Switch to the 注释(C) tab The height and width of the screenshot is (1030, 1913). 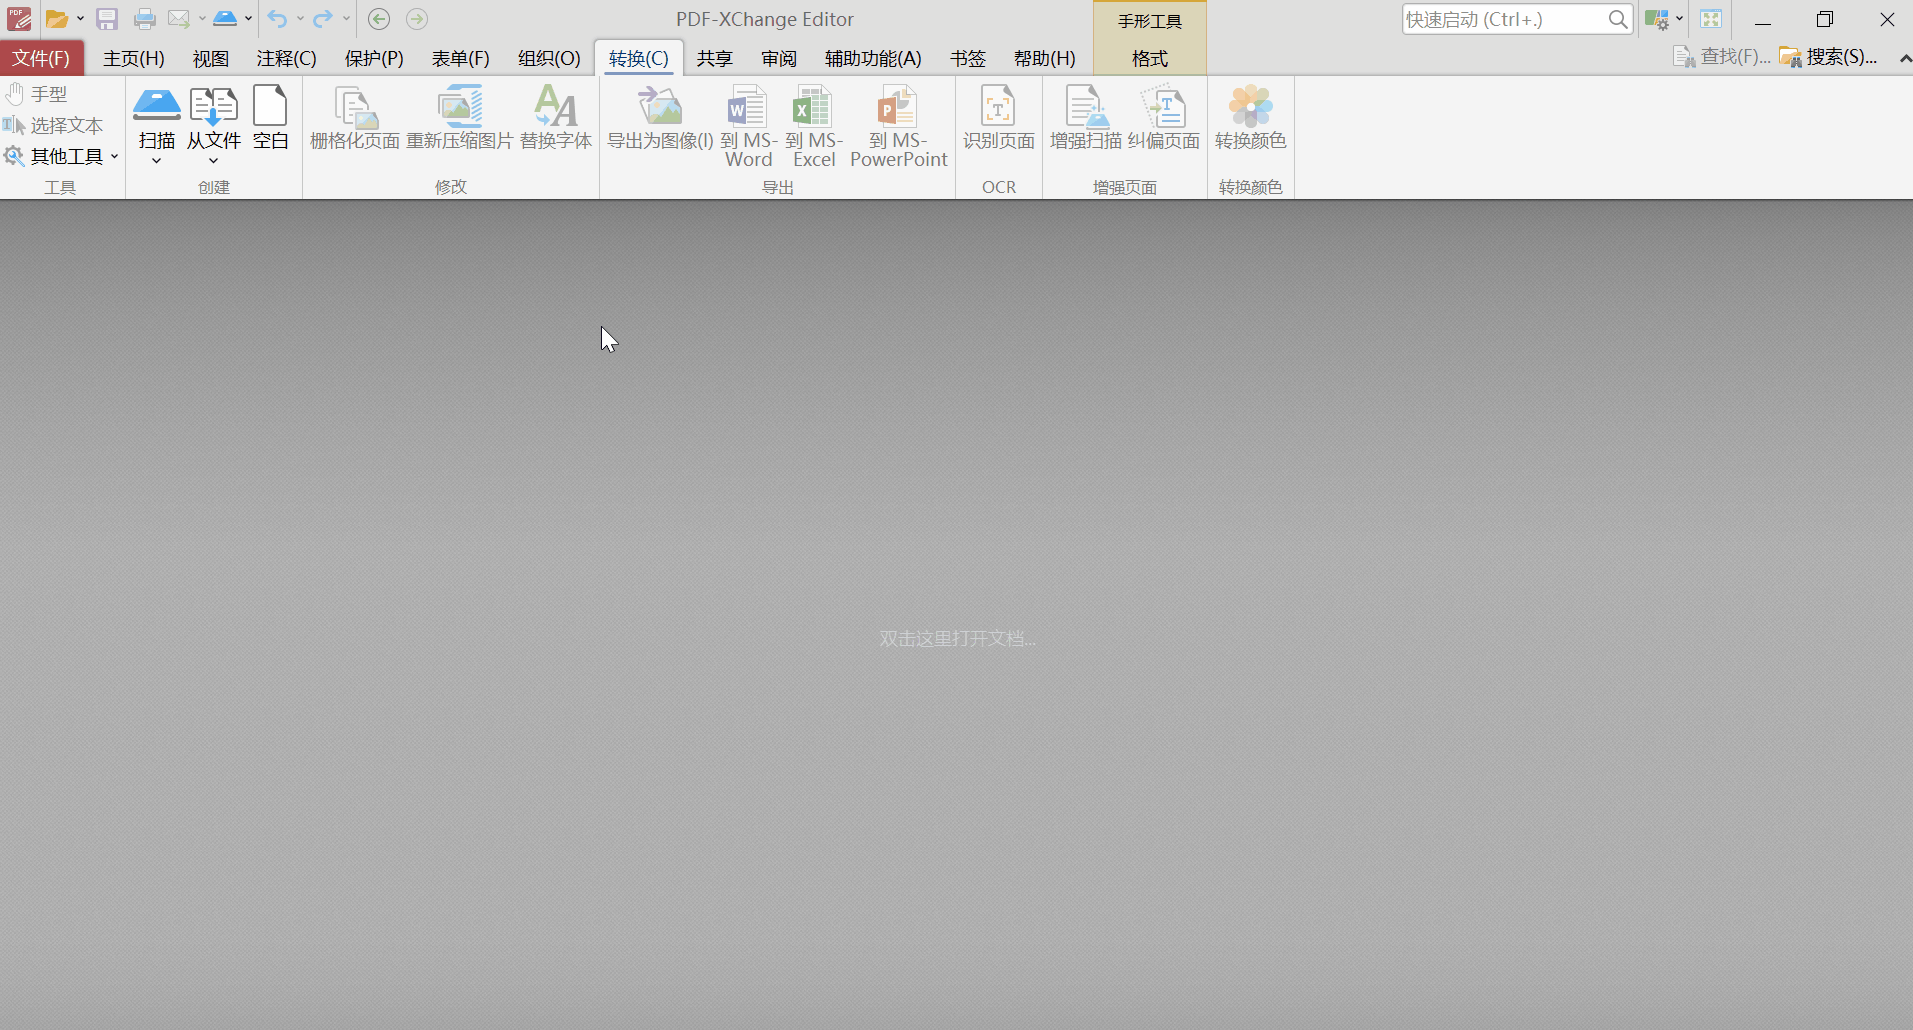pyautogui.click(x=287, y=58)
